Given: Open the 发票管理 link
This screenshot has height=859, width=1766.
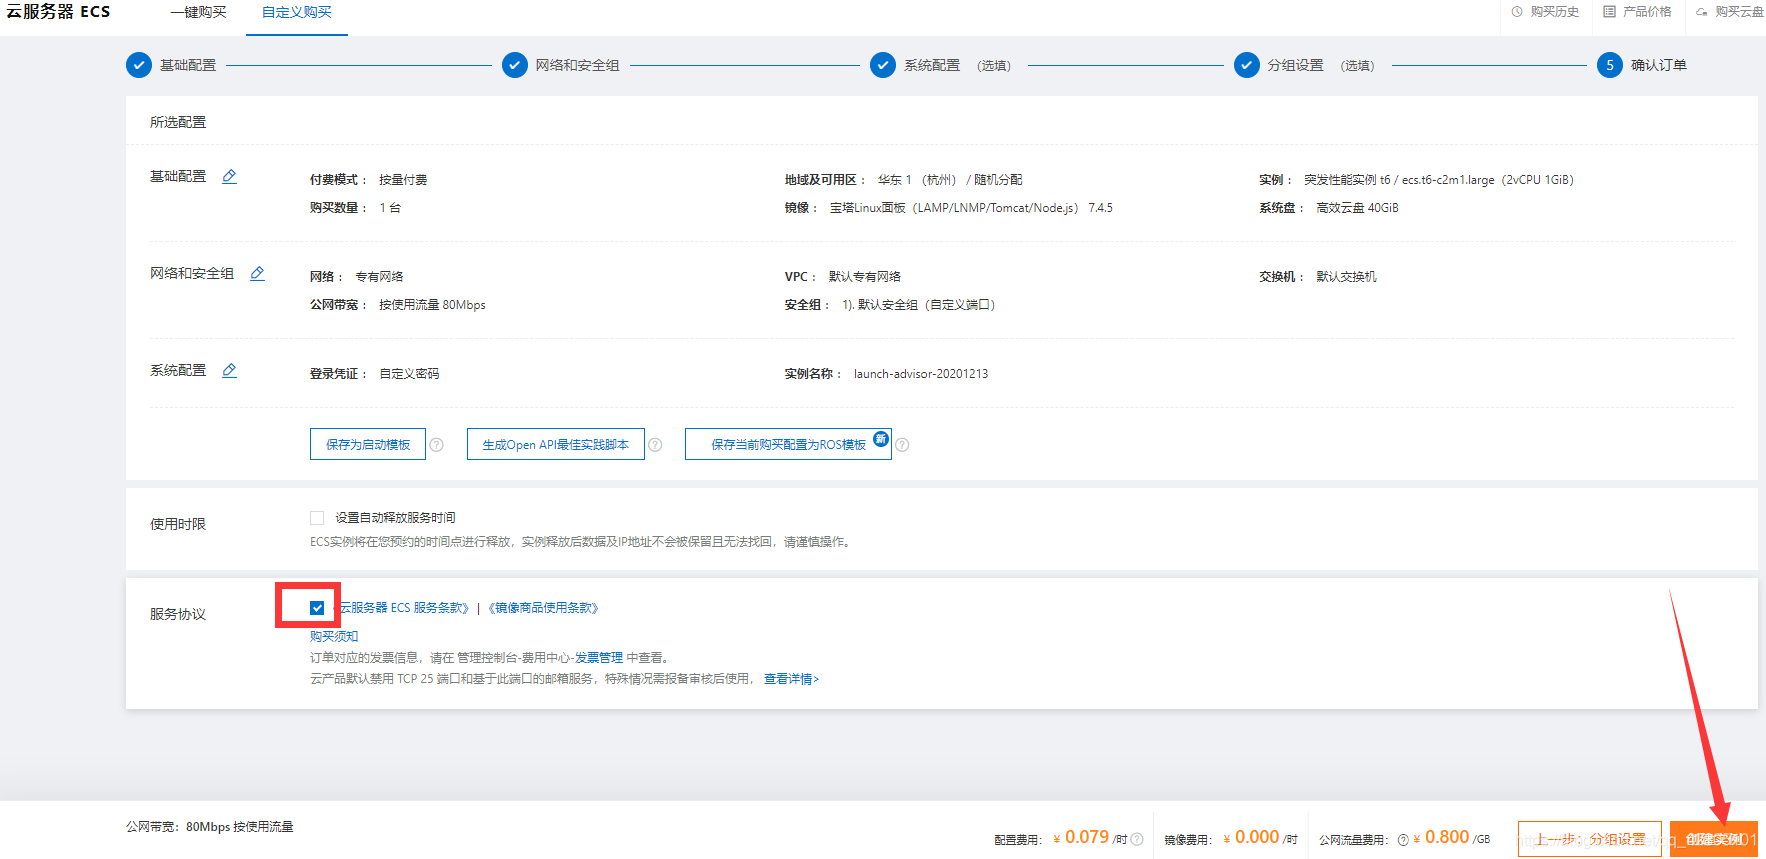Looking at the screenshot, I should click(x=599, y=658).
